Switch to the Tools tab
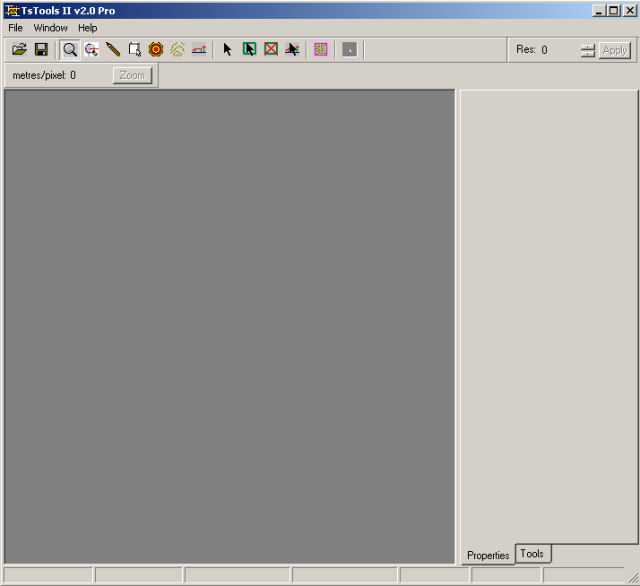The height and width of the screenshot is (586, 640). pos(532,554)
